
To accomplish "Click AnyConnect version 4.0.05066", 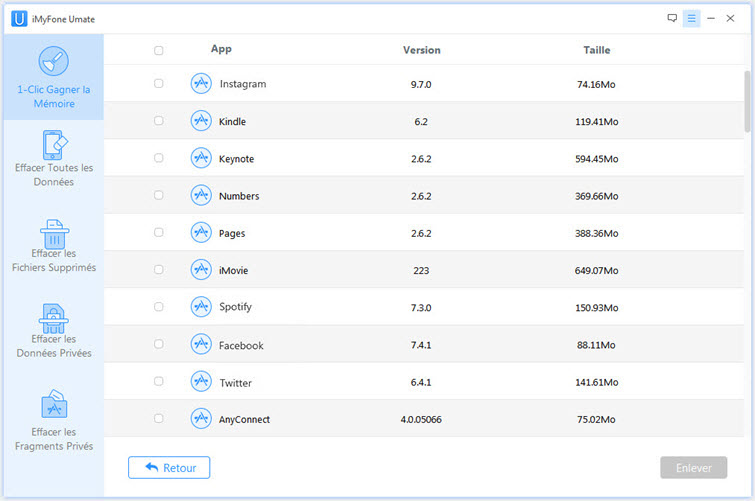I will tap(421, 420).
